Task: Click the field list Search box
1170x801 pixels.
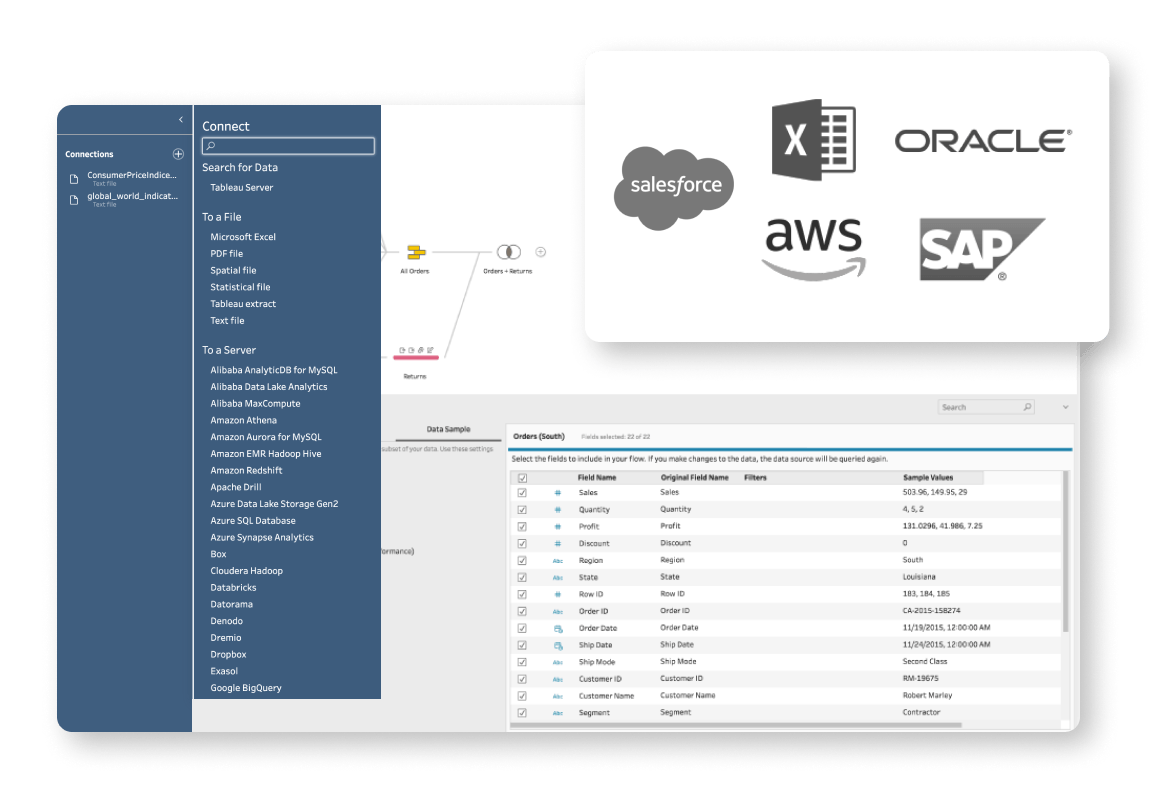Action: (x=986, y=407)
